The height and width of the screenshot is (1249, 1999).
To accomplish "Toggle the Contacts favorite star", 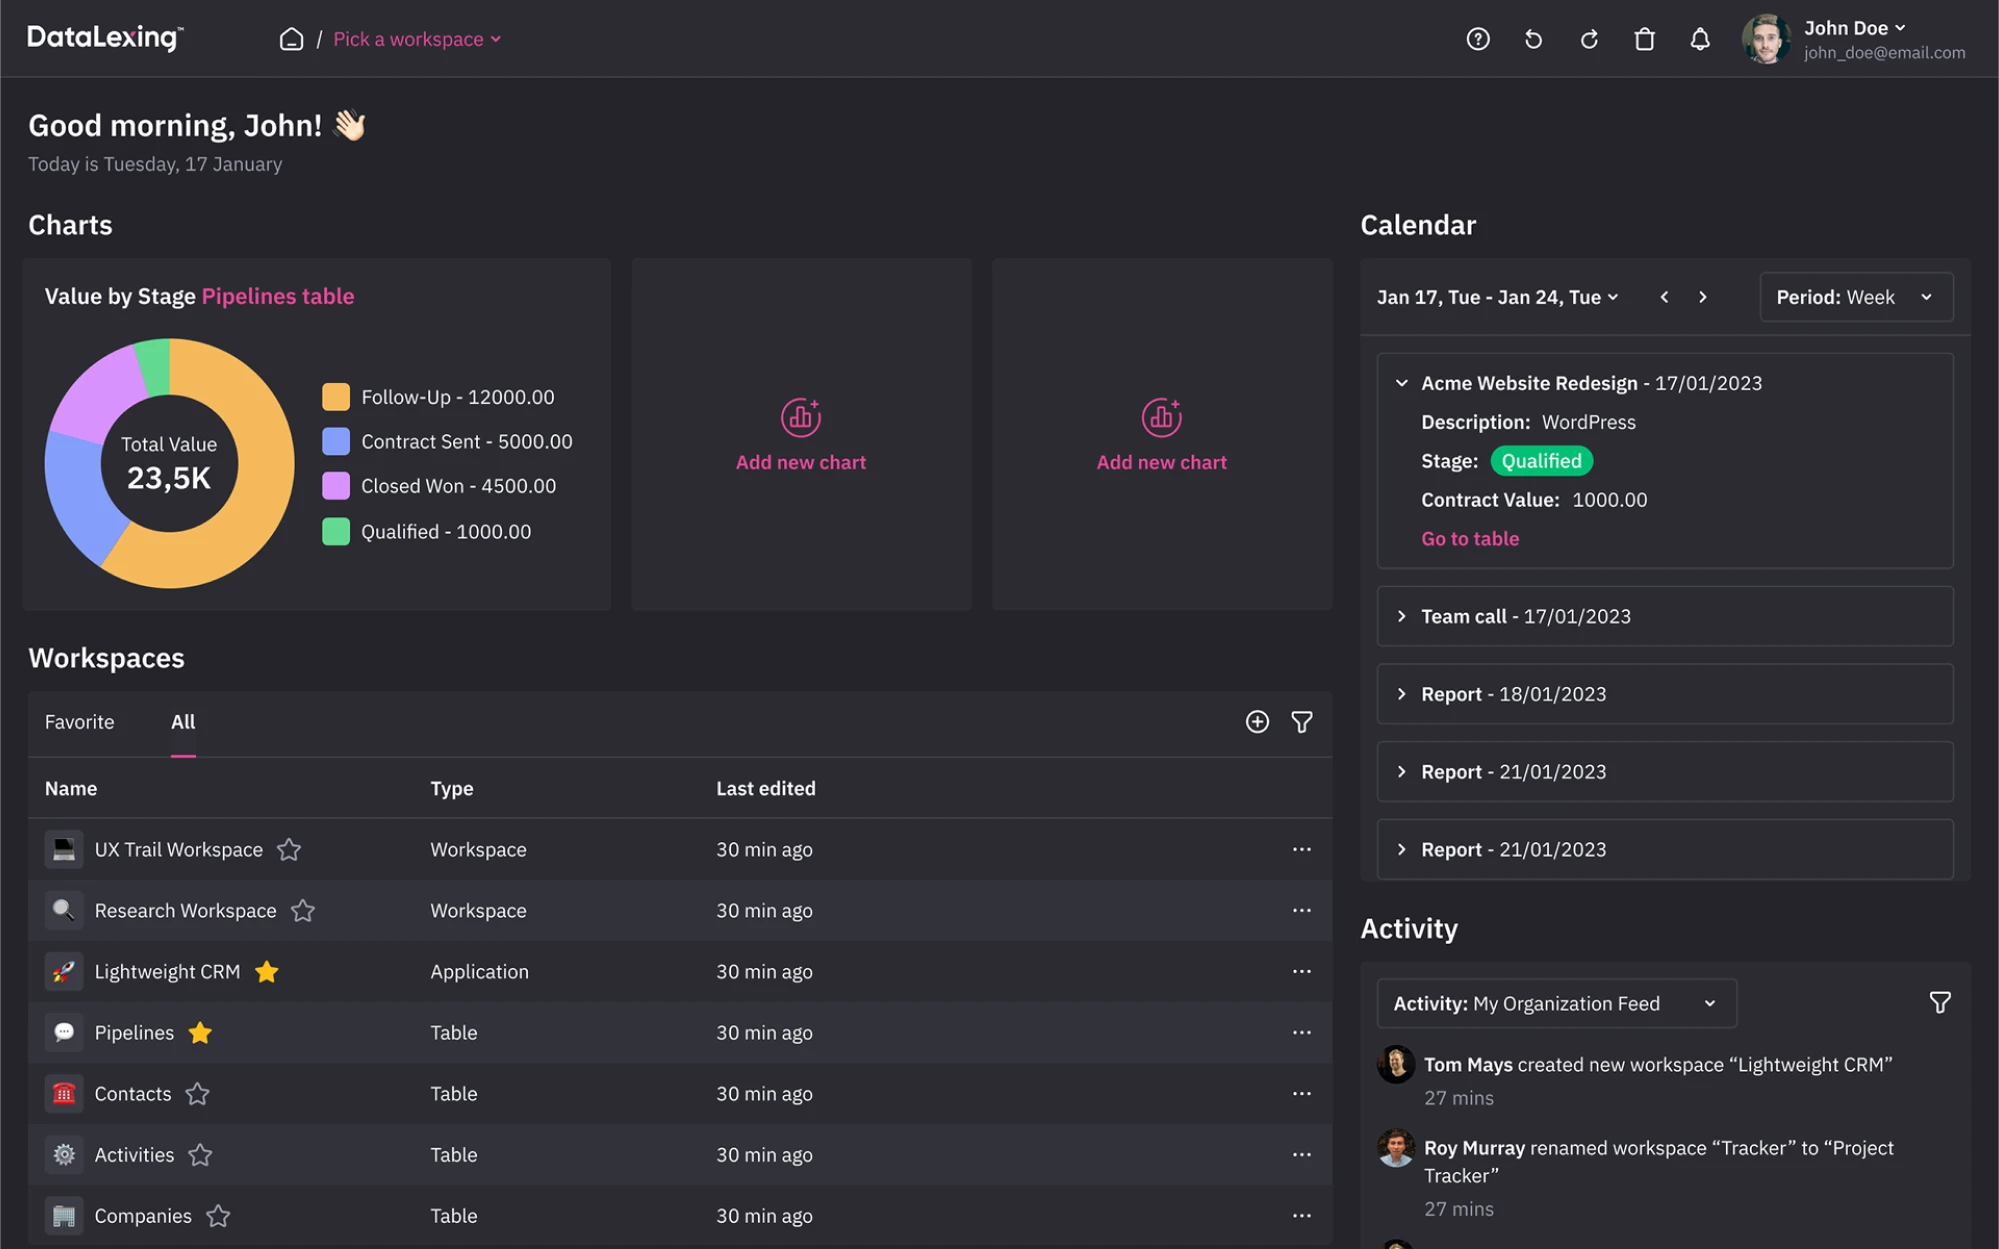I will (x=197, y=1093).
